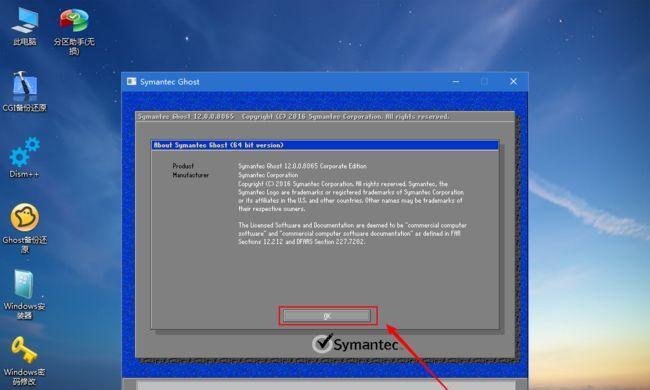This screenshot has width=650, height=390.
Task: Close the Symantec Ghost window
Action: click(x=513, y=82)
